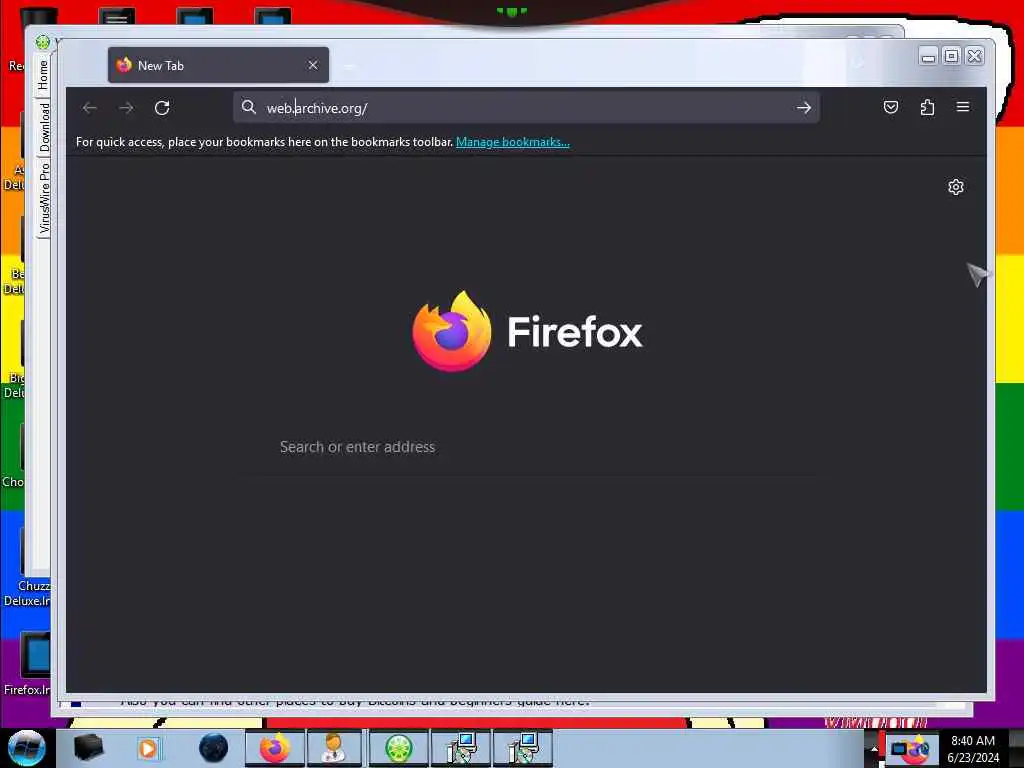Minimize the Firefox window

click(x=928, y=57)
